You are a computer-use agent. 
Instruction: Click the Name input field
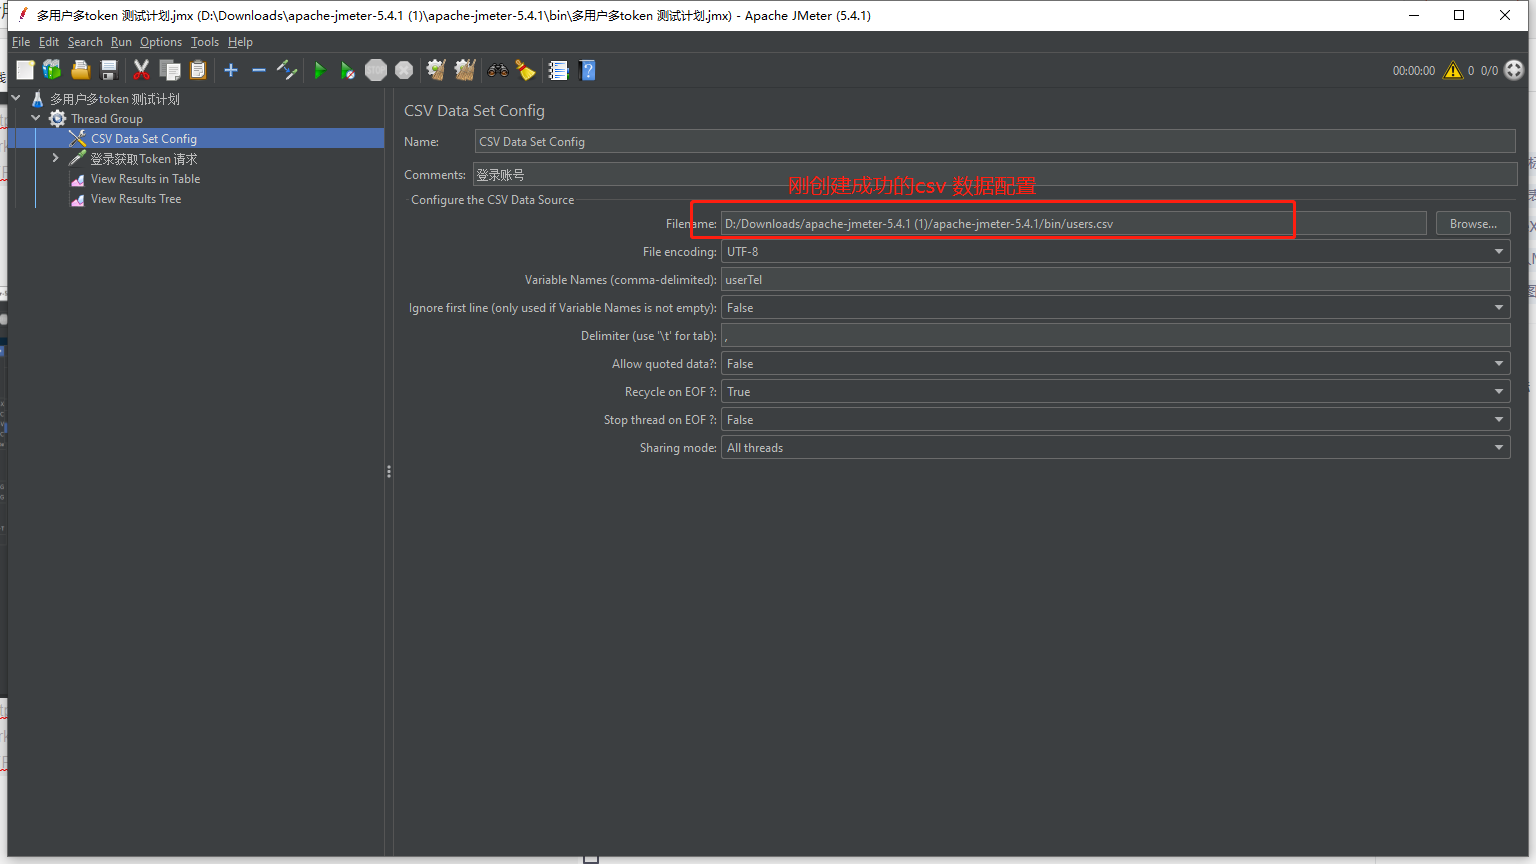point(995,142)
